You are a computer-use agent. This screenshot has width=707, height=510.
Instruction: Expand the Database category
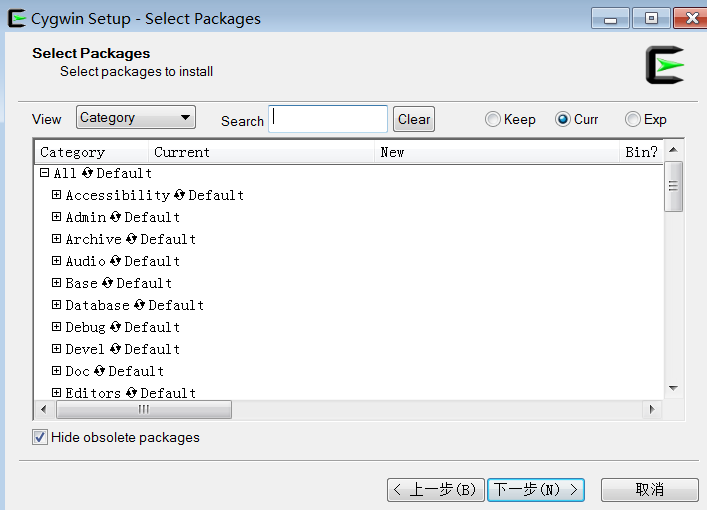(56, 305)
